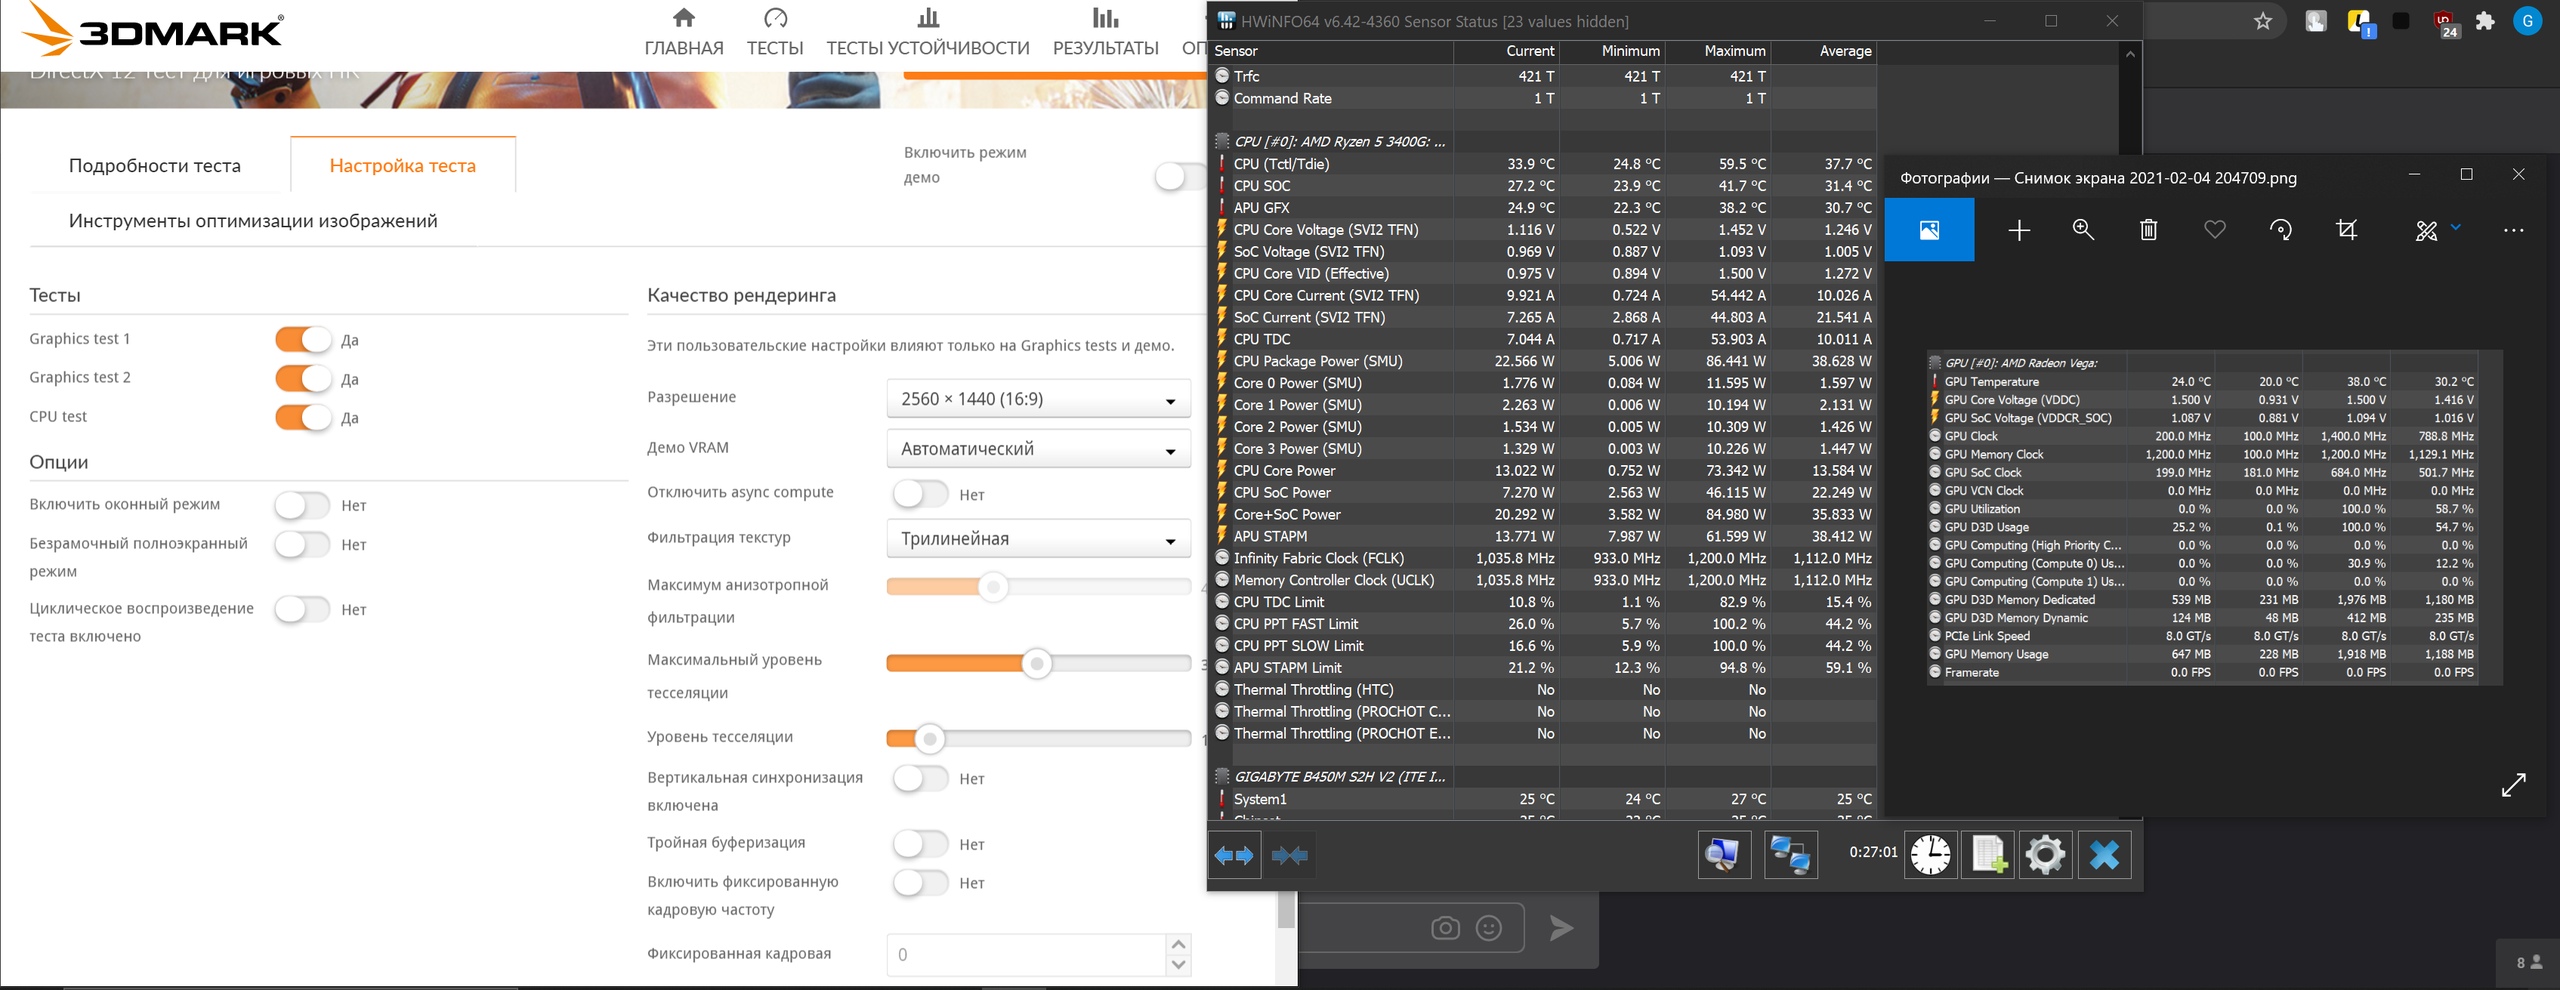Click the anisotropic filtering slider handle
The height and width of the screenshot is (990, 2560).
click(x=993, y=587)
